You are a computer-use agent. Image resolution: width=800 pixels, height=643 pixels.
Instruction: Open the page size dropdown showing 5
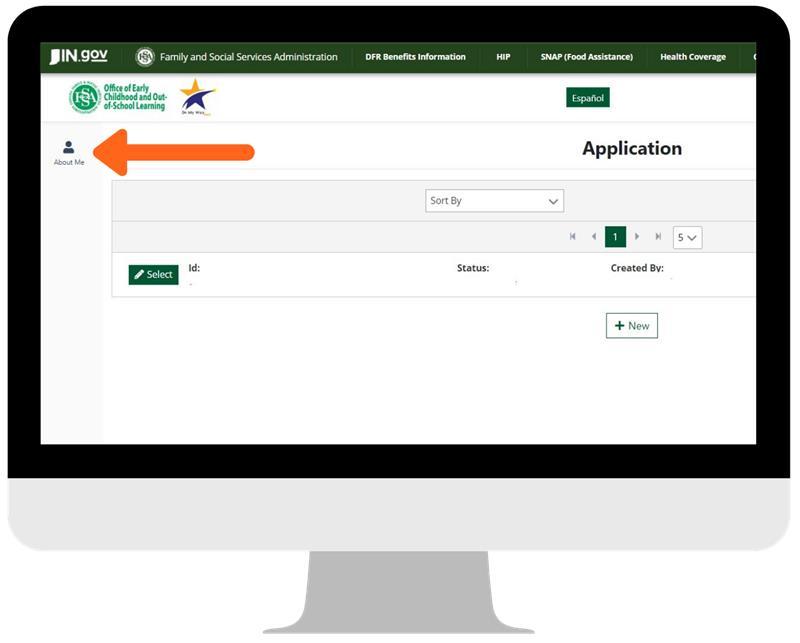pos(688,237)
